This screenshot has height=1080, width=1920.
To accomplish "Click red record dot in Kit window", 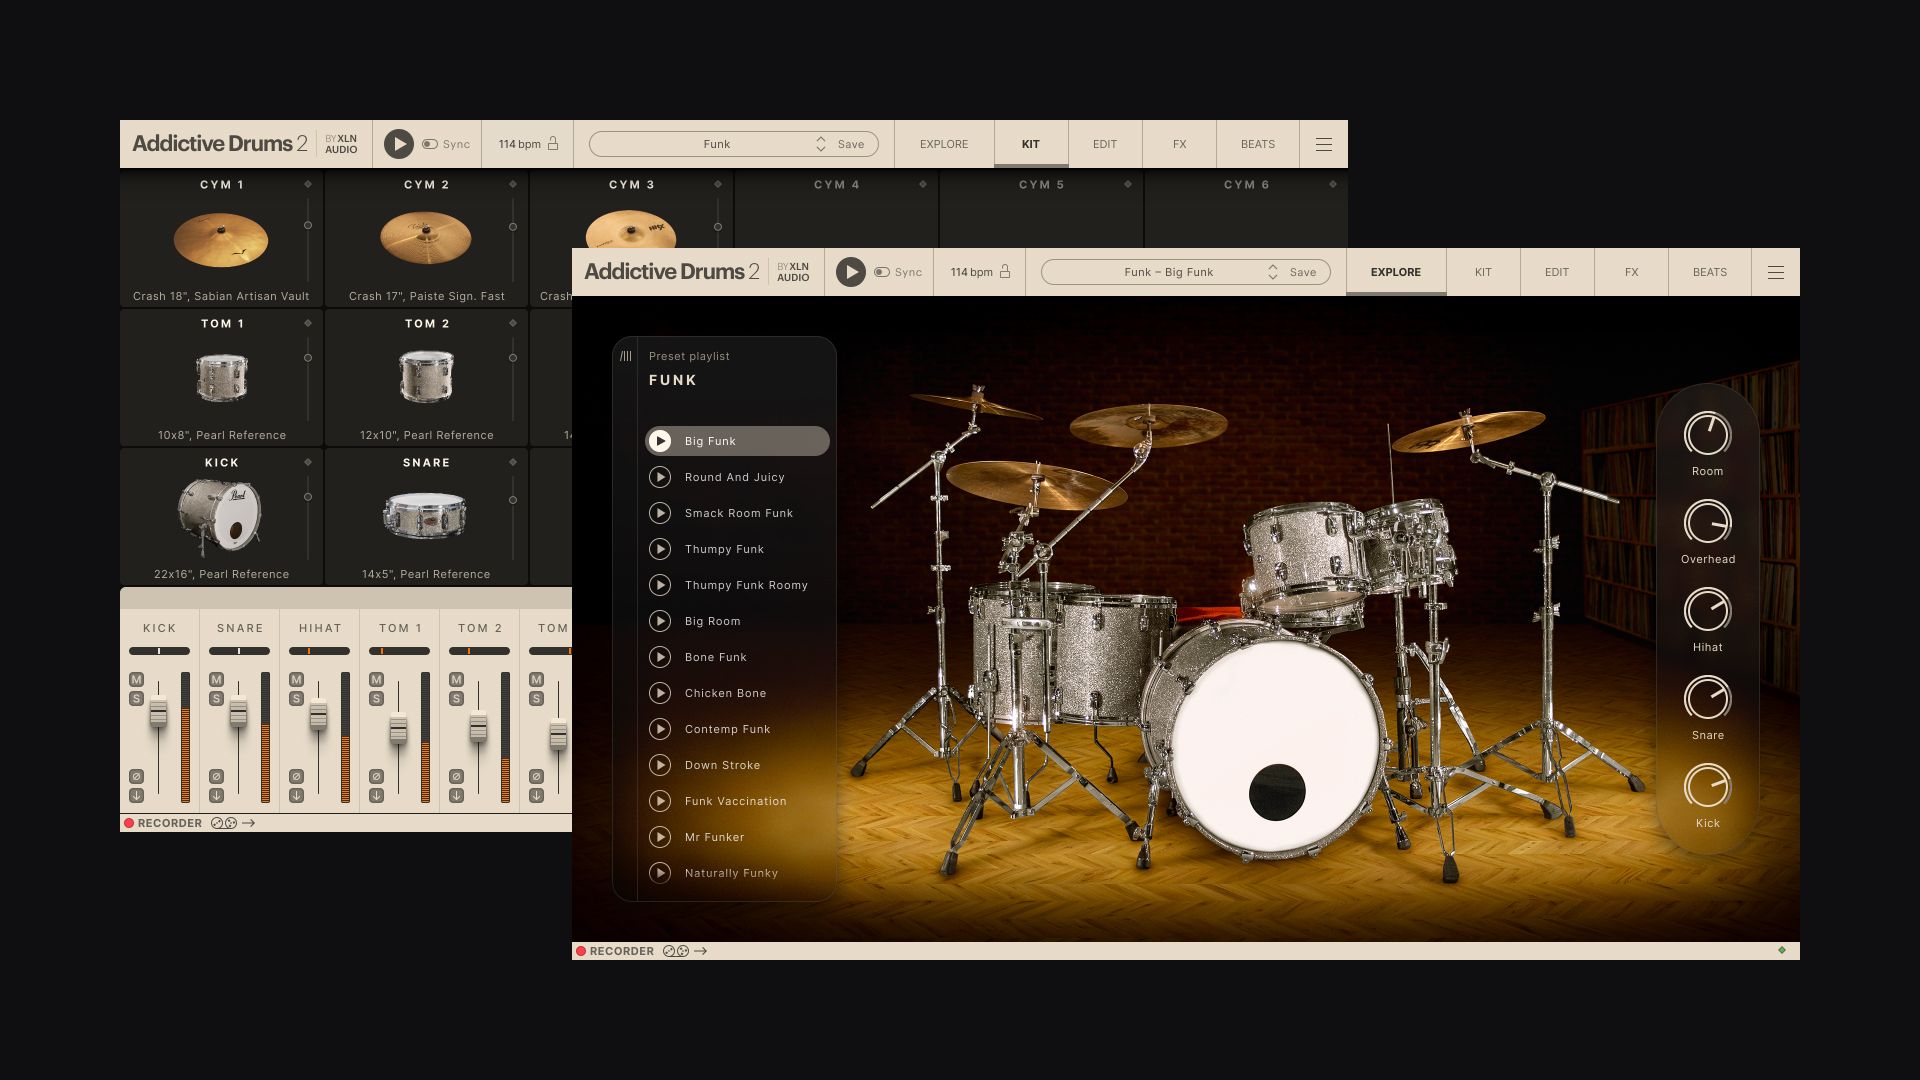I will pos(129,823).
